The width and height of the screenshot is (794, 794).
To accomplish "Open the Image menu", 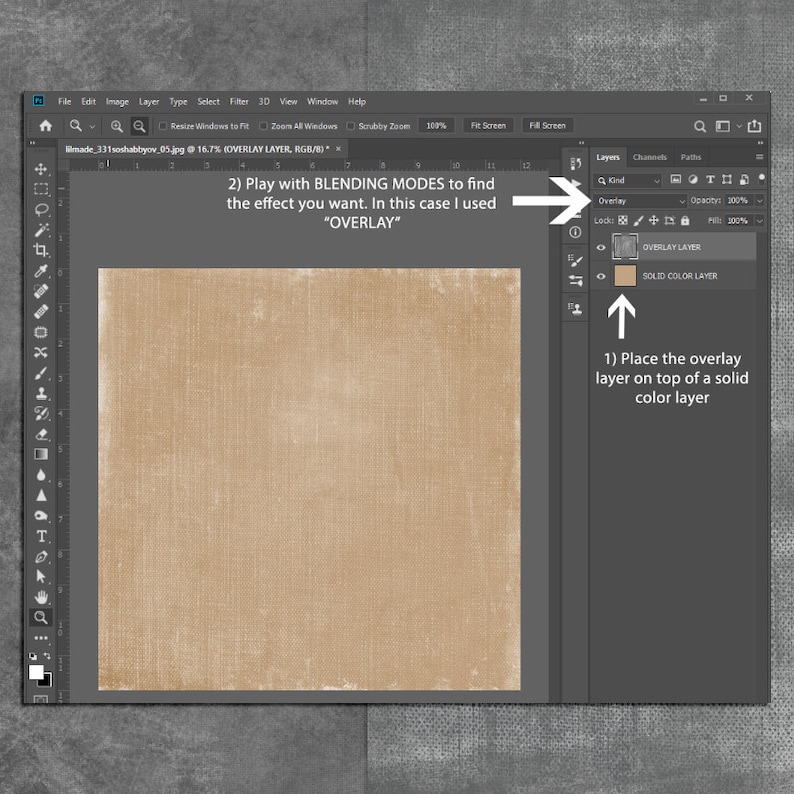I will 117,102.
